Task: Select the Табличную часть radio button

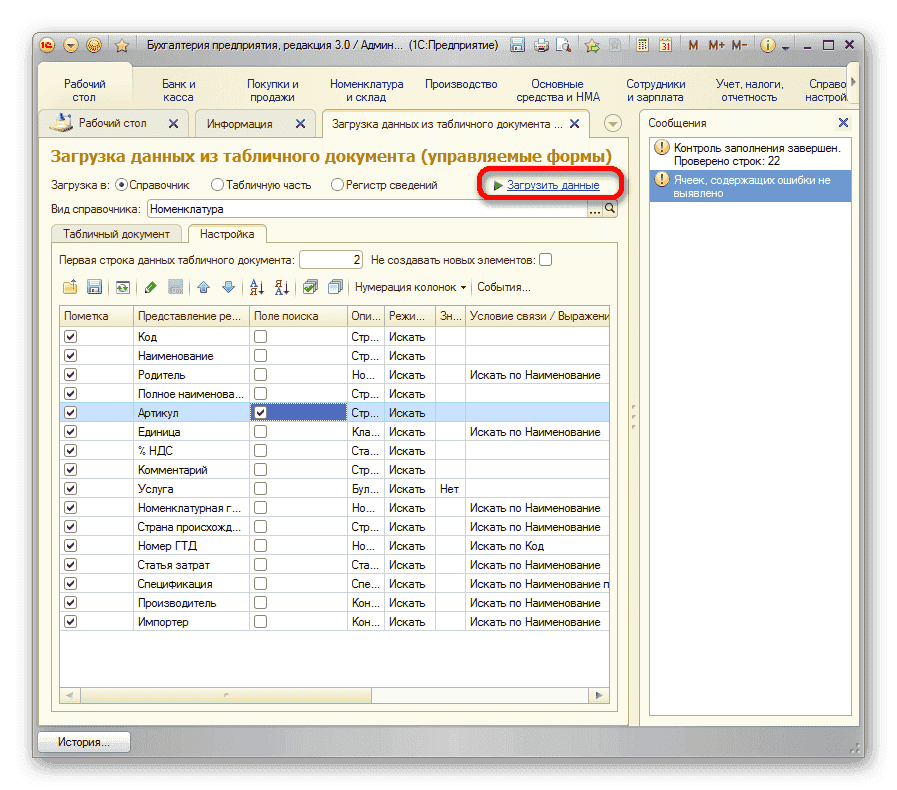Action: click(x=217, y=185)
